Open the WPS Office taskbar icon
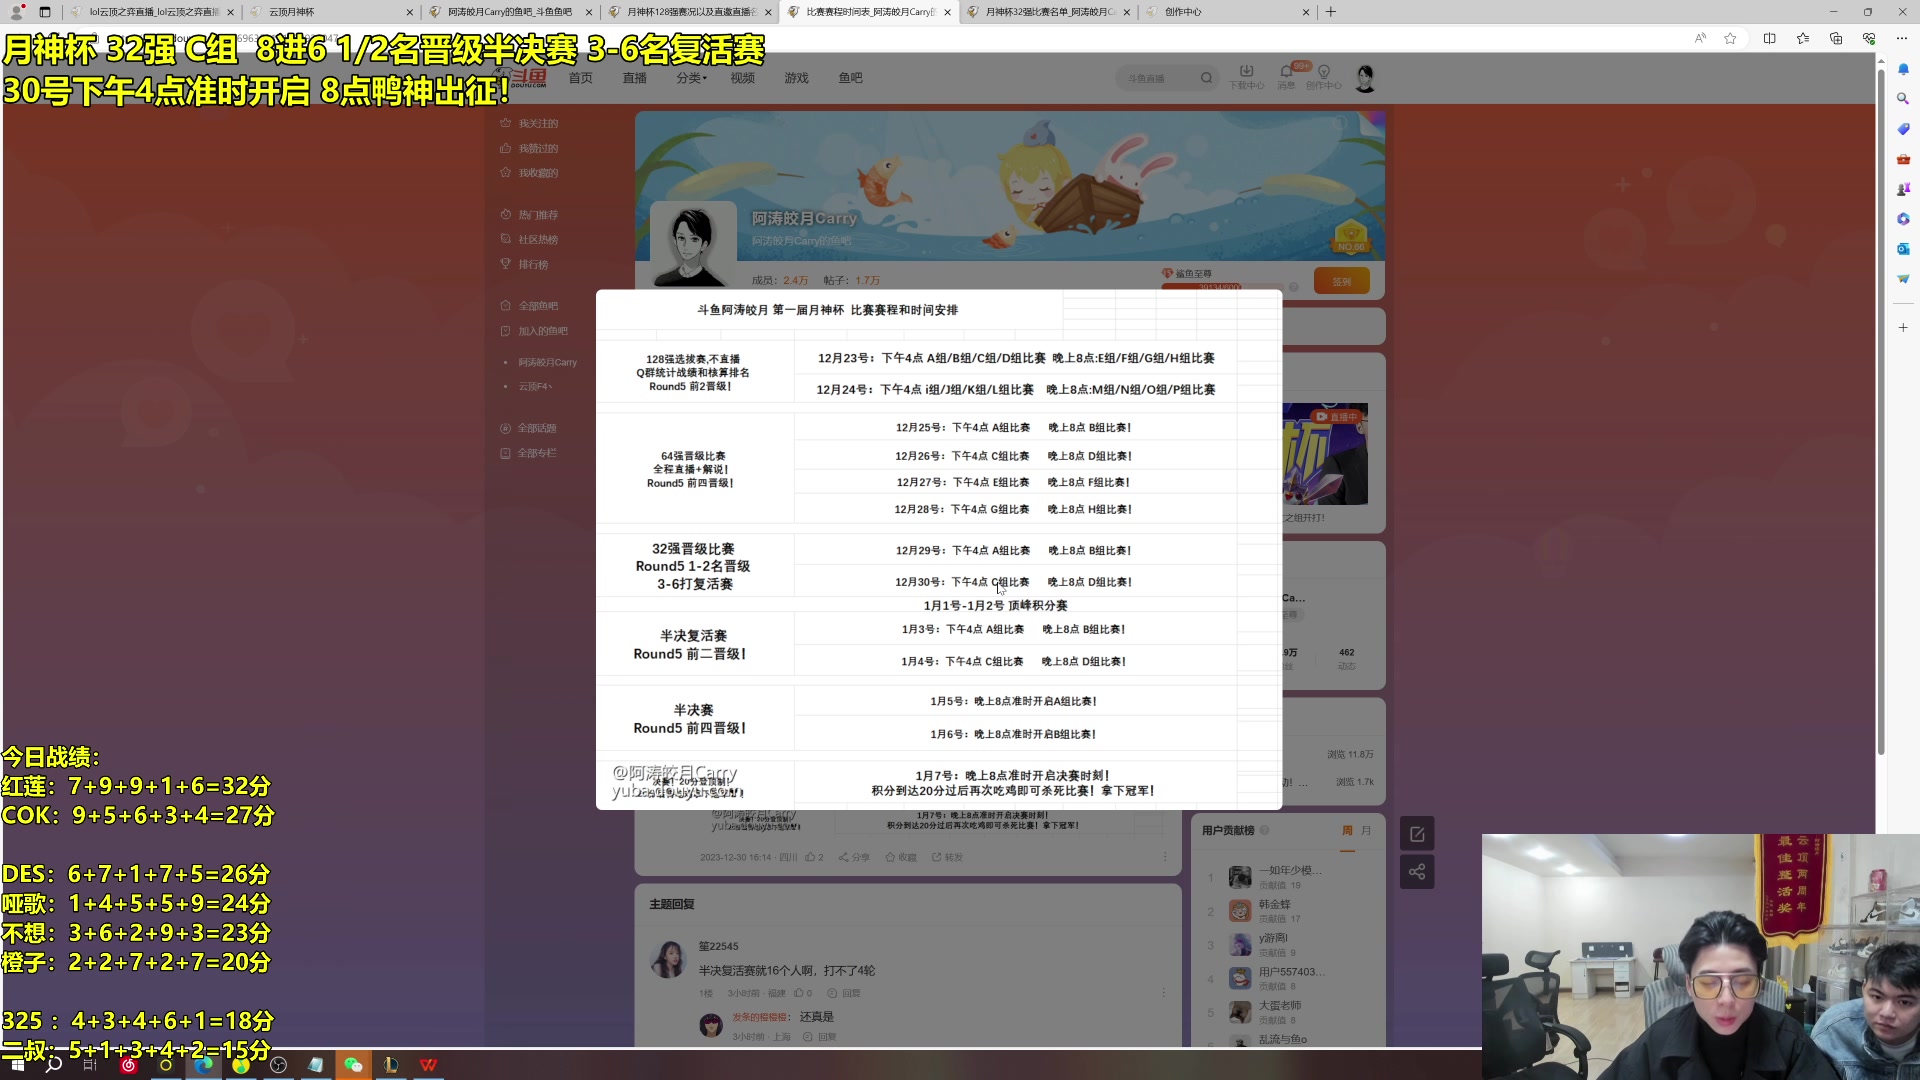This screenshot has height=1080, width=1920. (429, 1065)
